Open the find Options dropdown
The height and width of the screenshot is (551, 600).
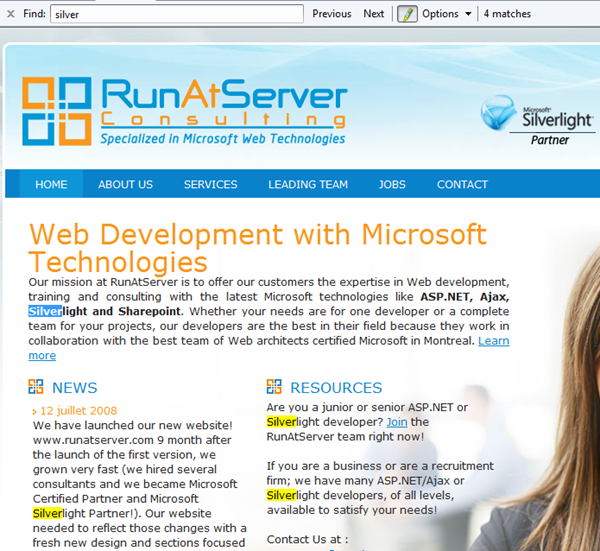pos(446,14)
